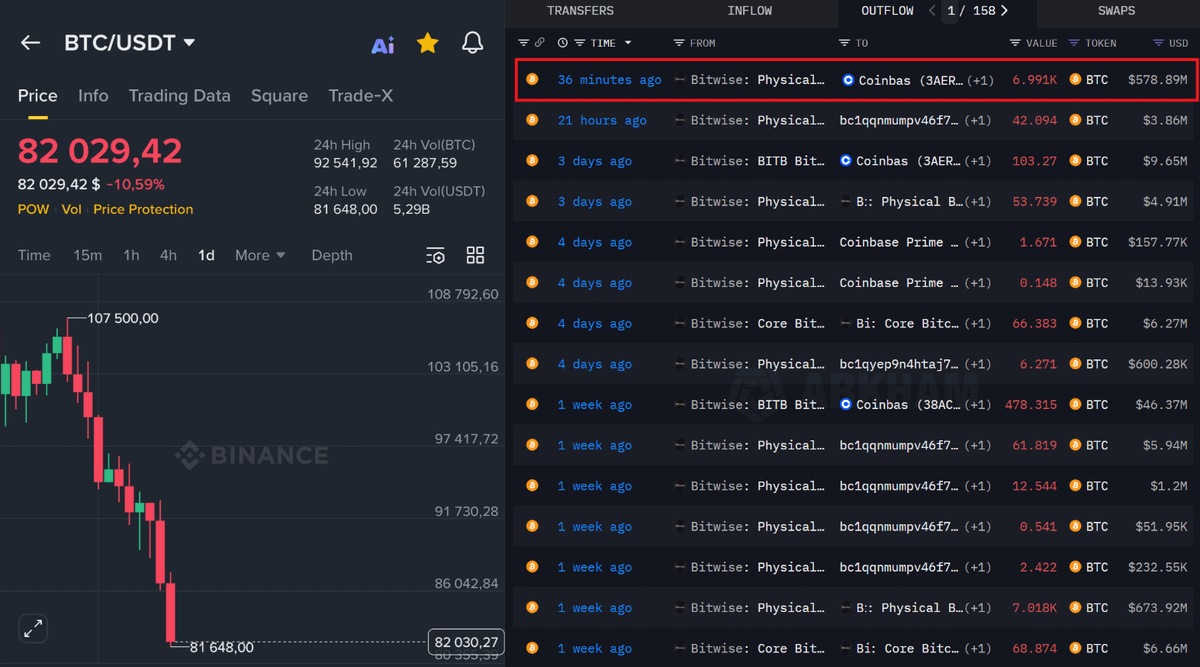The width and height of the screenshot is (1200, 667).
Task: Click the clock icon in the TIME header
Action: click(x=563, y=43)
